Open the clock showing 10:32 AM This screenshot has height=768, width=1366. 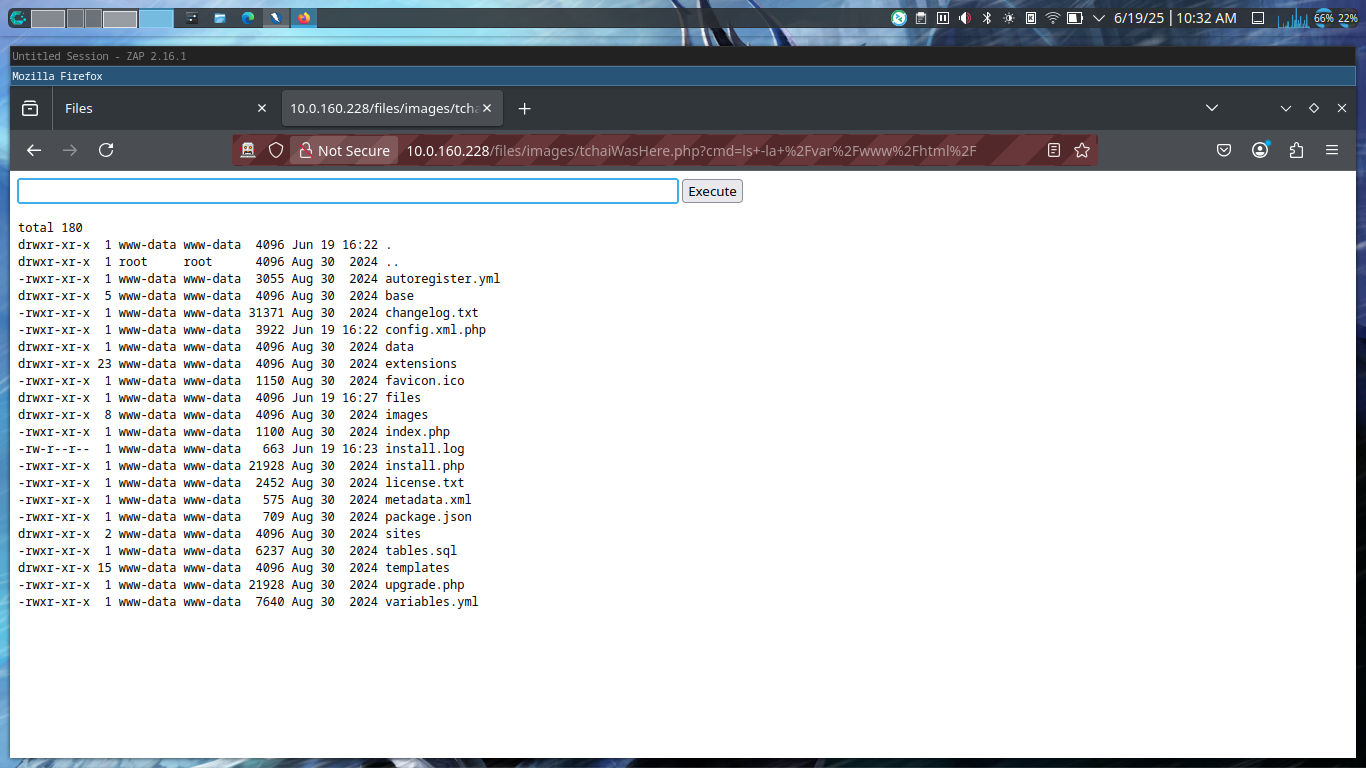pyautogui.click(x=1175, y=18)
